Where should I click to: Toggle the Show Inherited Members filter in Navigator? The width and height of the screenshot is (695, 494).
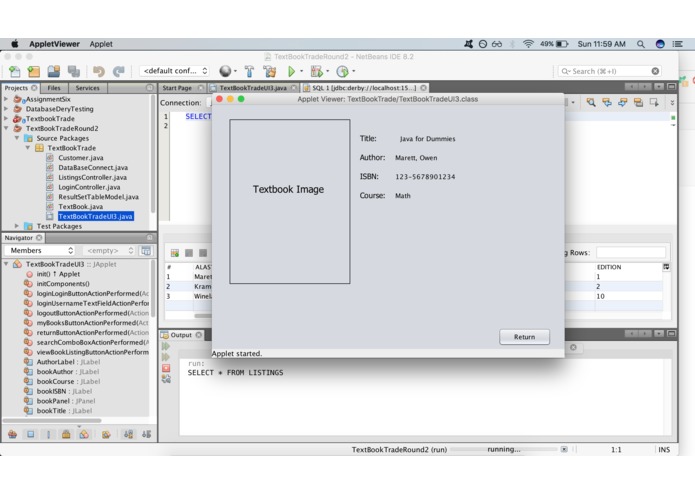[12, 435]
